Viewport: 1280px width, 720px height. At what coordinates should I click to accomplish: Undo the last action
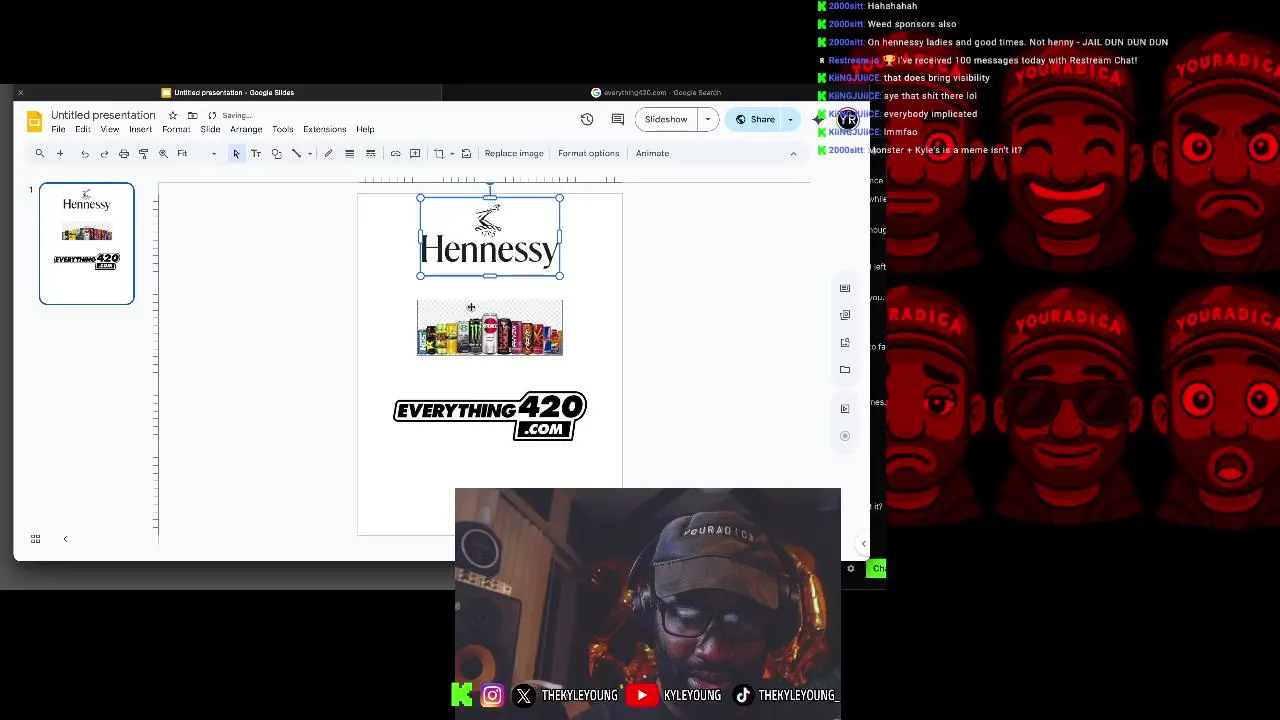(x=85, y=154)
